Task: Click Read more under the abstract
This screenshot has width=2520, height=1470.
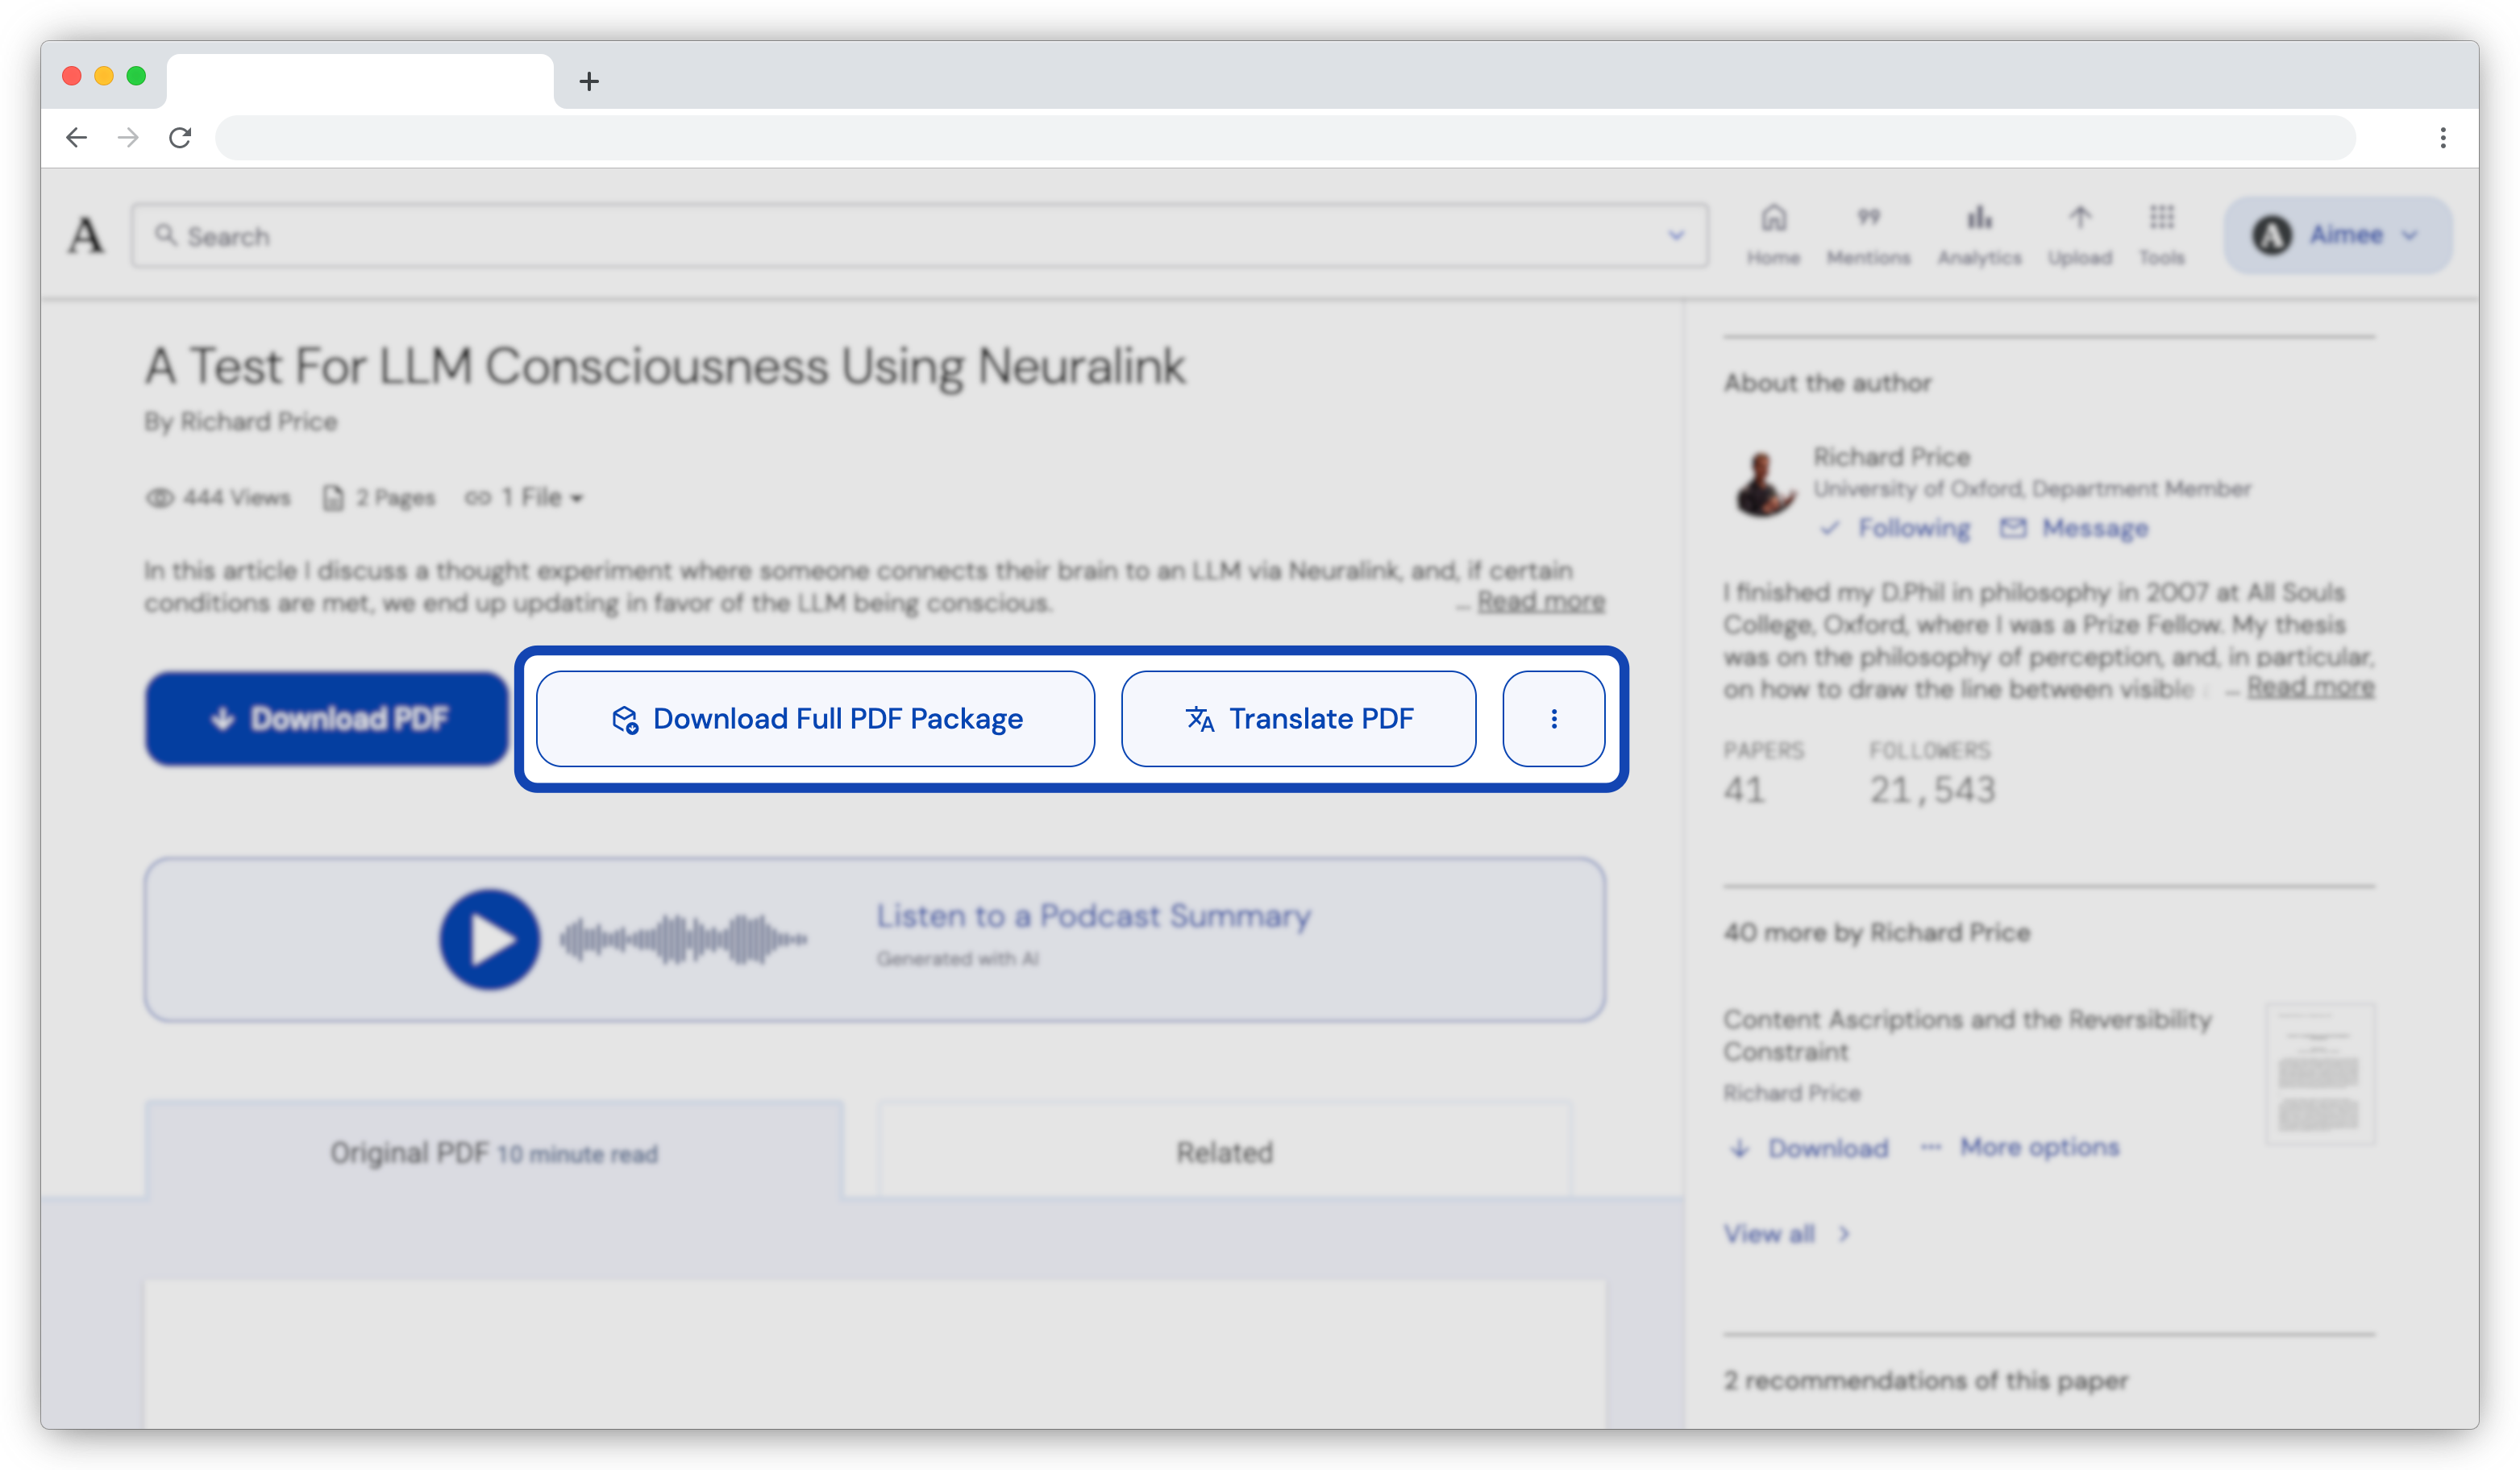Action: point(1541,601)
